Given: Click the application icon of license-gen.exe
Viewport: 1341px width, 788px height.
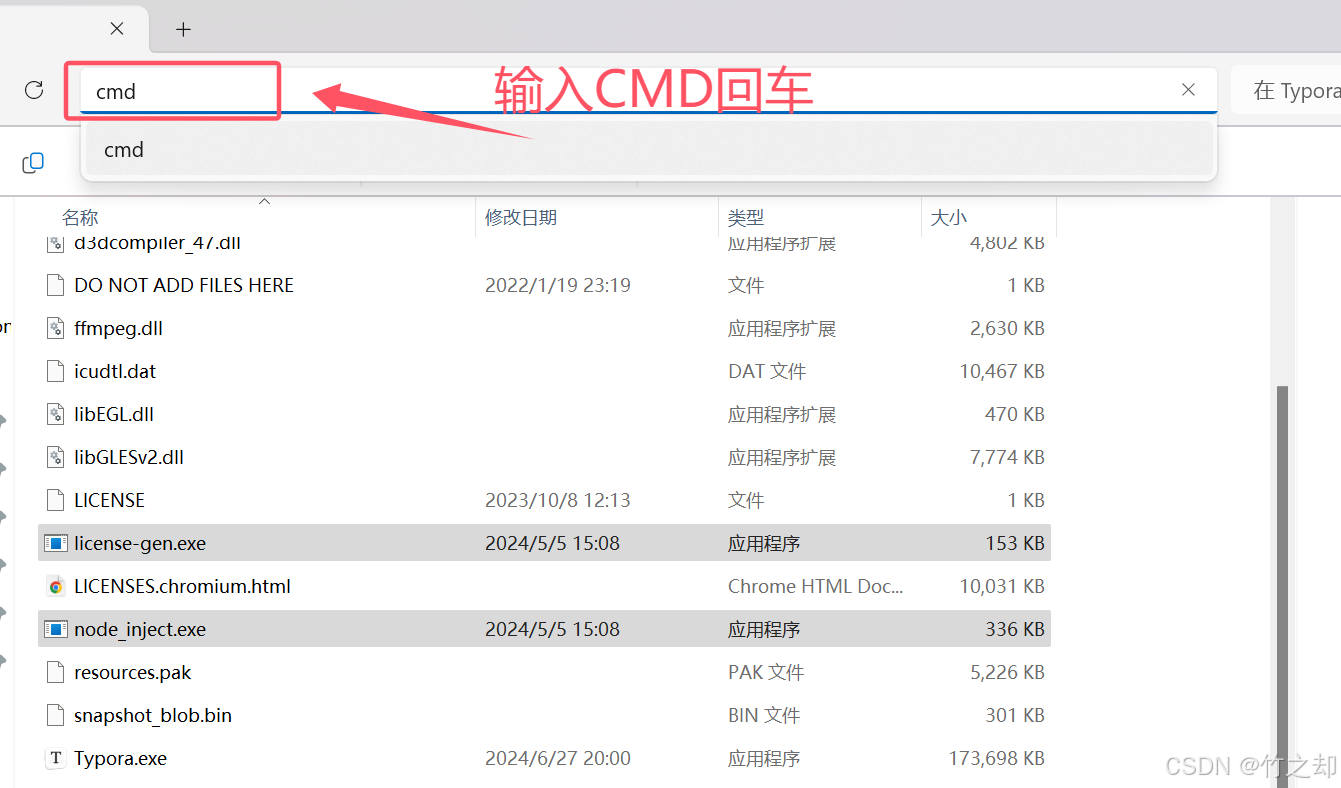Looking at the screenshot, I should point(55,543).
